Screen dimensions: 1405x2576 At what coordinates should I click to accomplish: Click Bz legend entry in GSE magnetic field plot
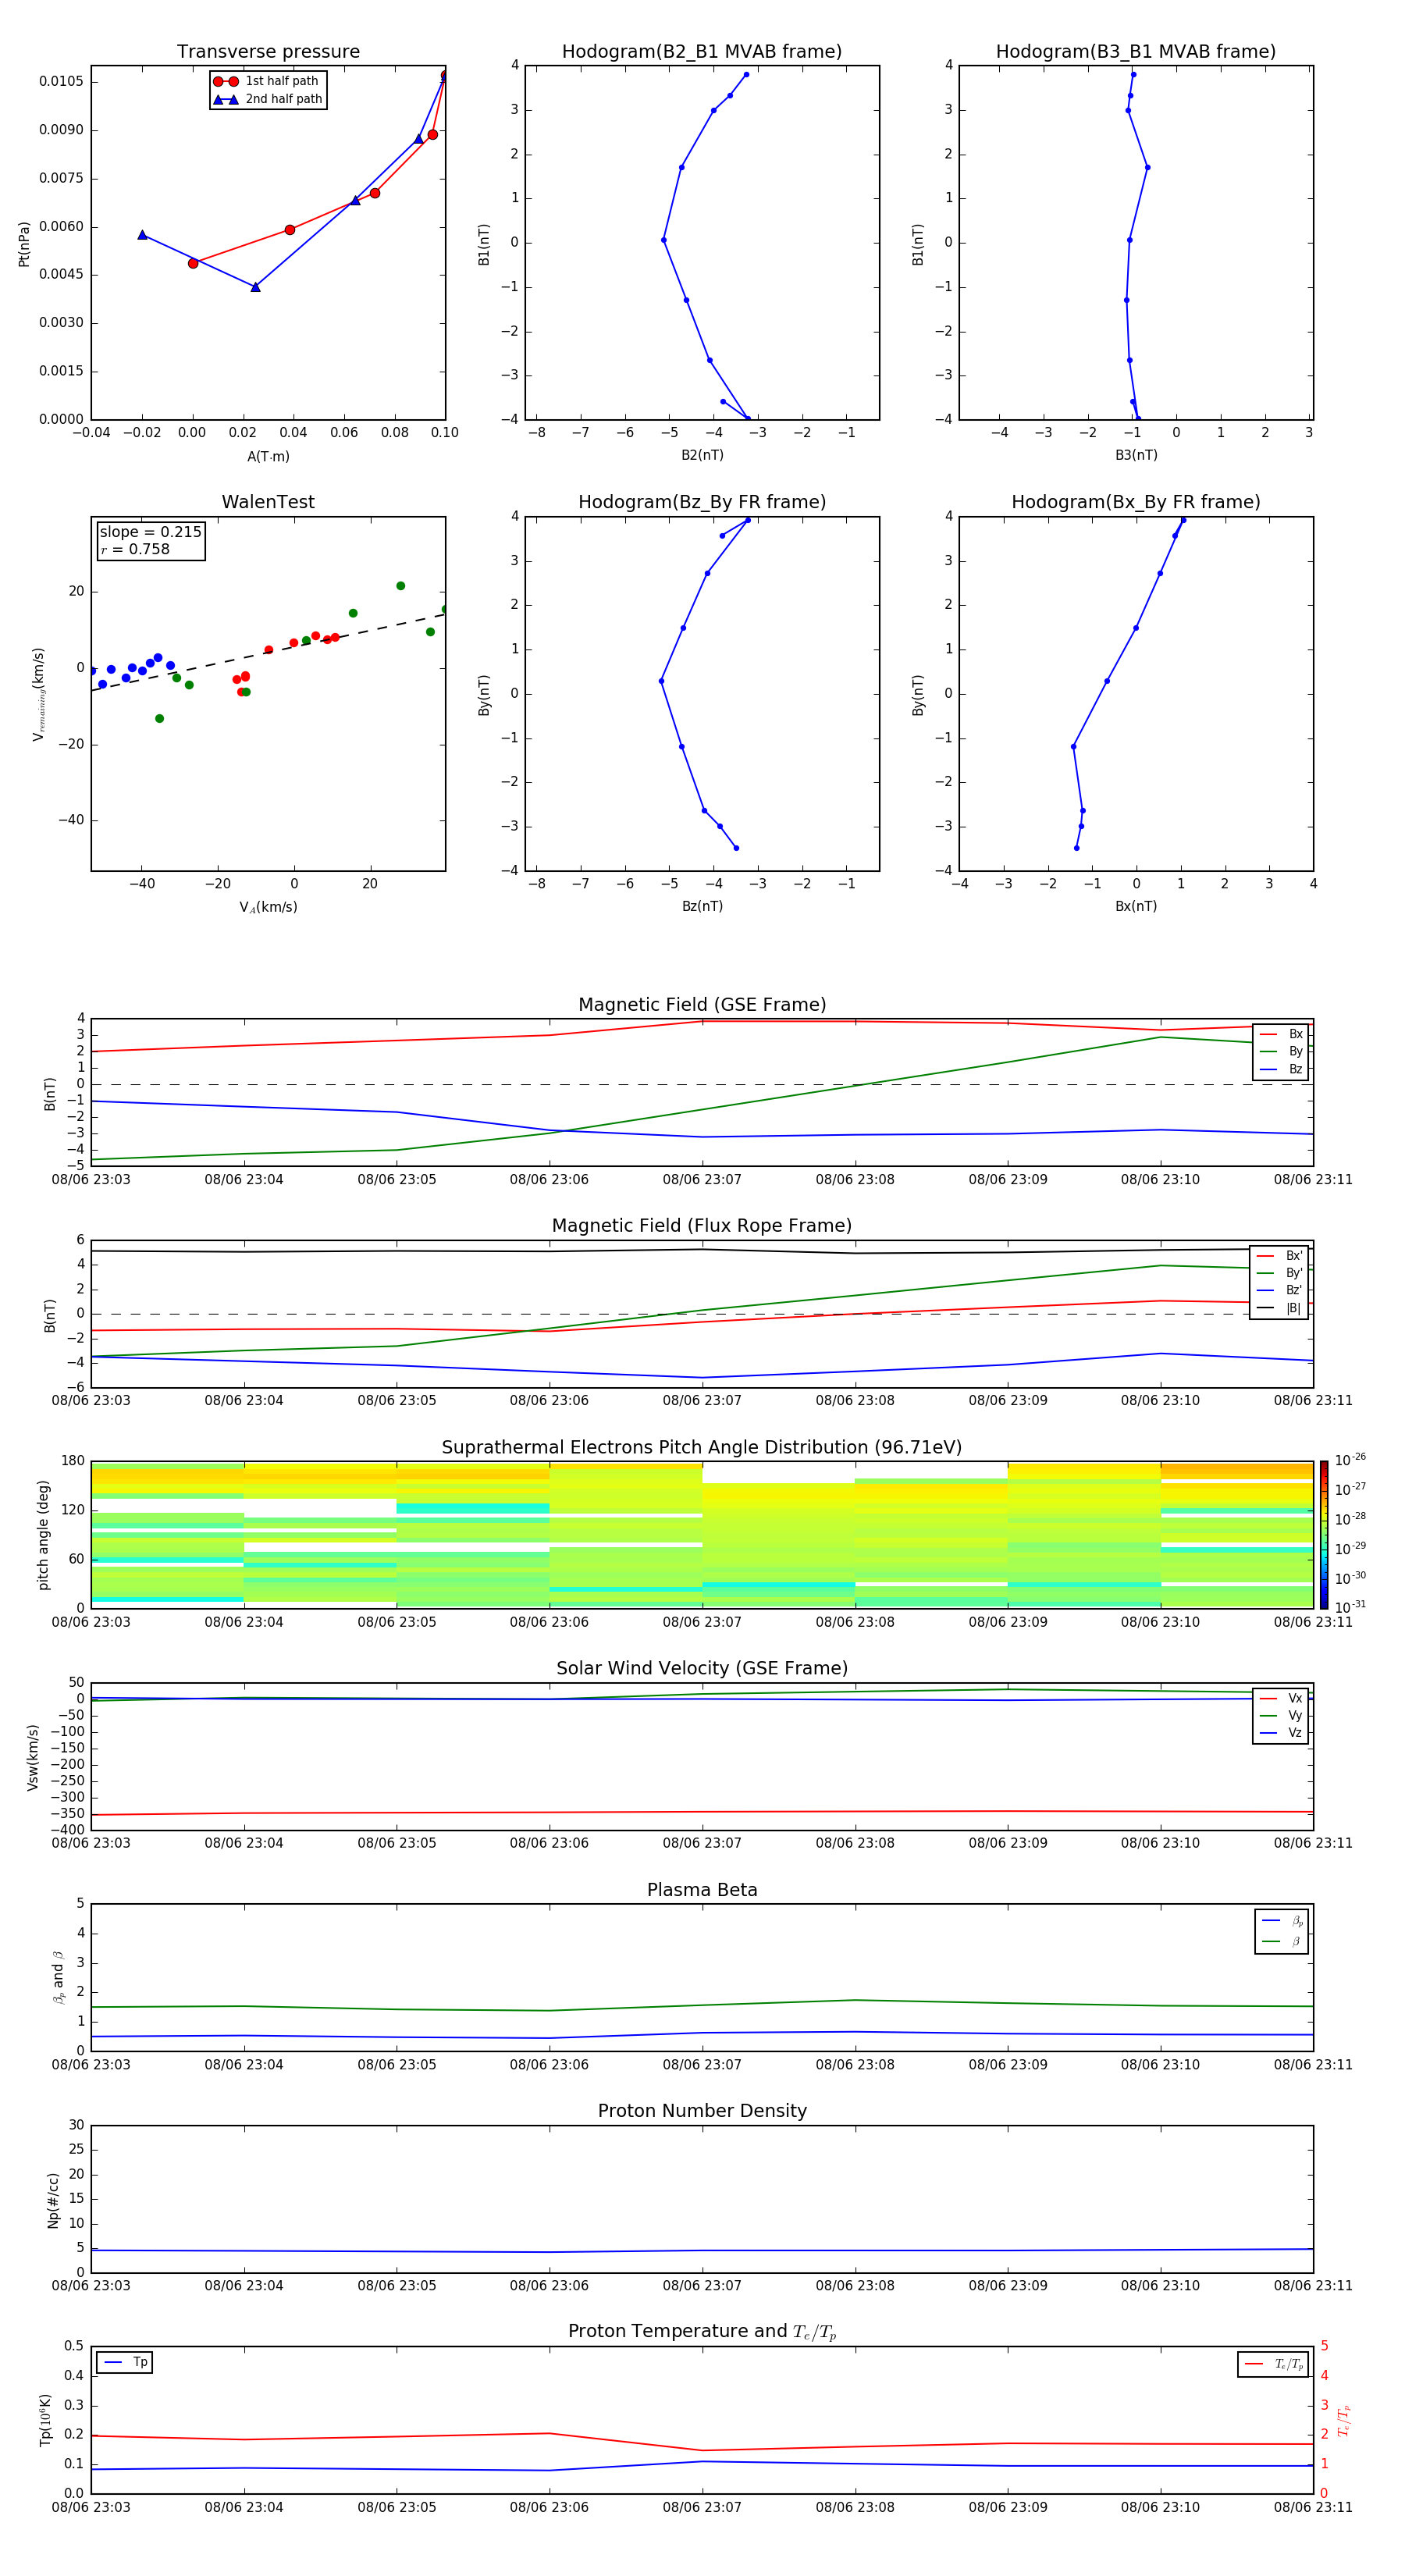(1281, 1069)
